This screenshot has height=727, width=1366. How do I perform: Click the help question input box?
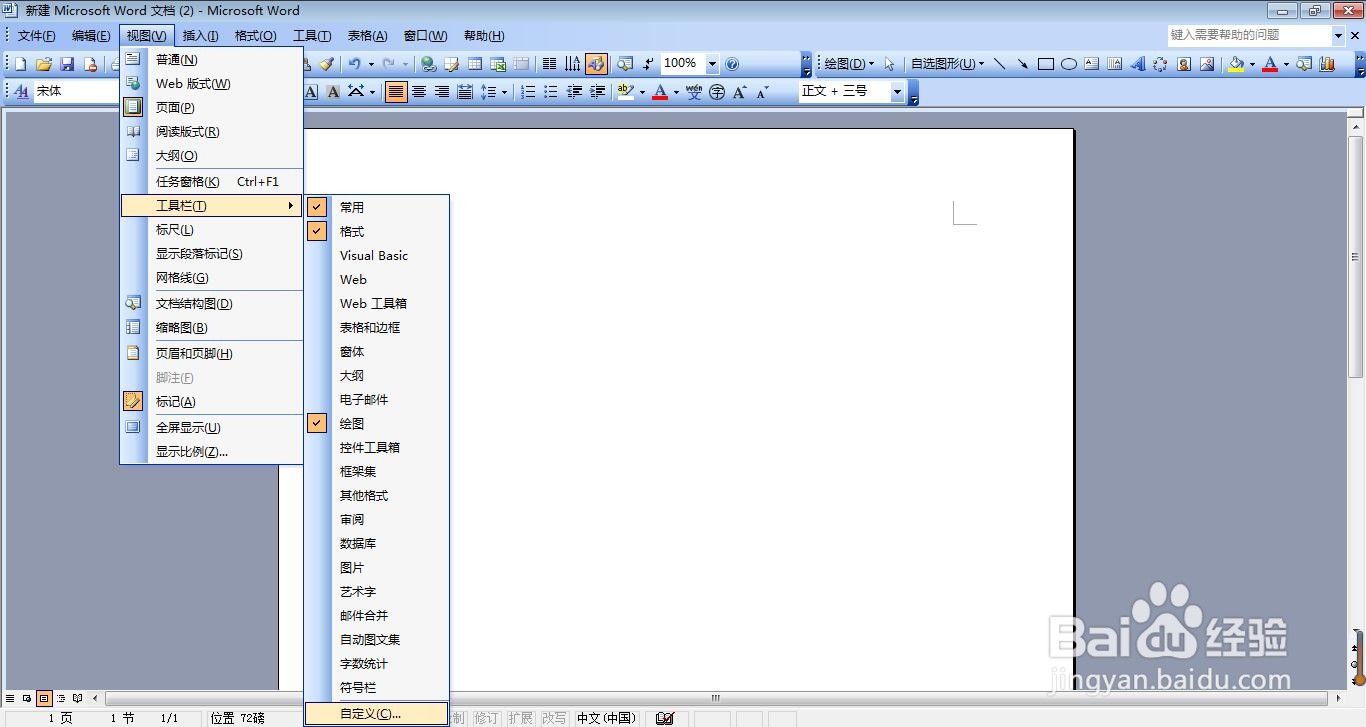[x=1250, y=35]
